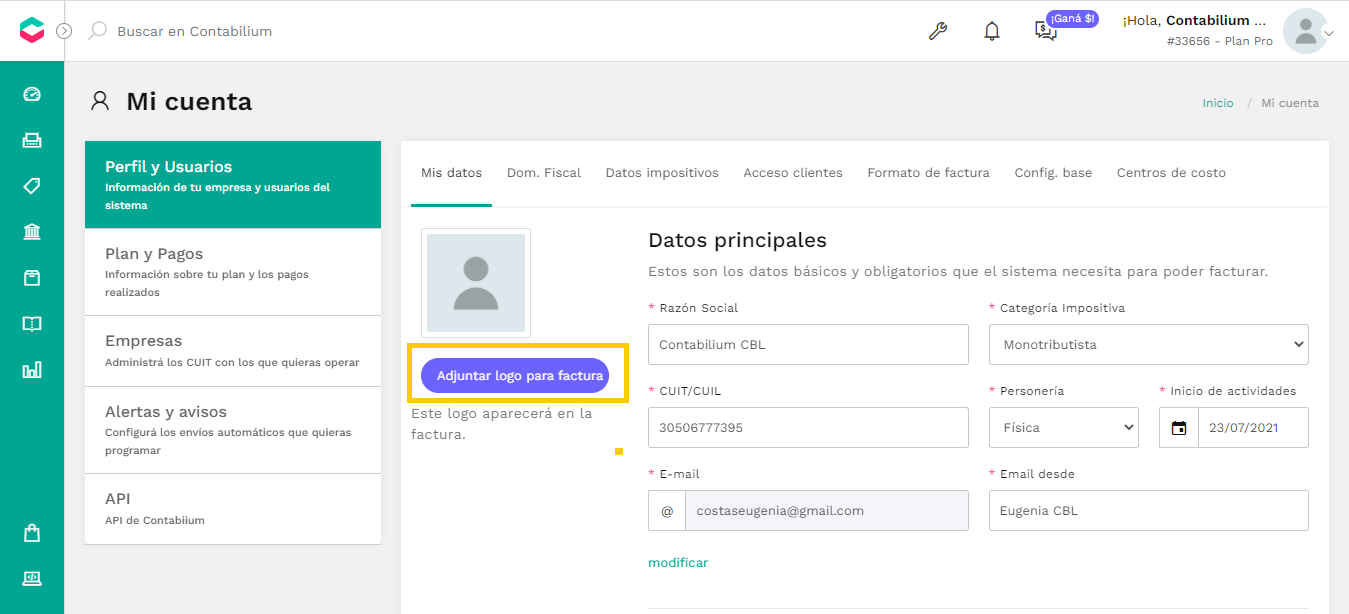Open the user avatar menu
1349x614 pixels.
click(1306, 31)
